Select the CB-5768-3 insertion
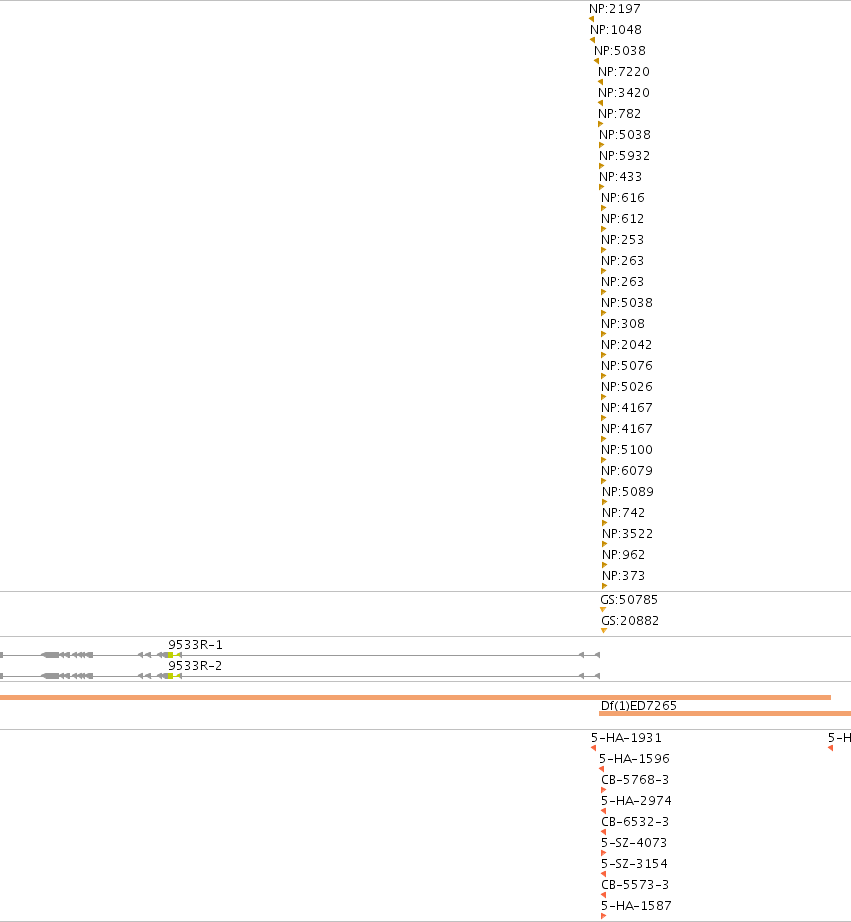Viewport: 851px width, 922px height. pos(635,780)
